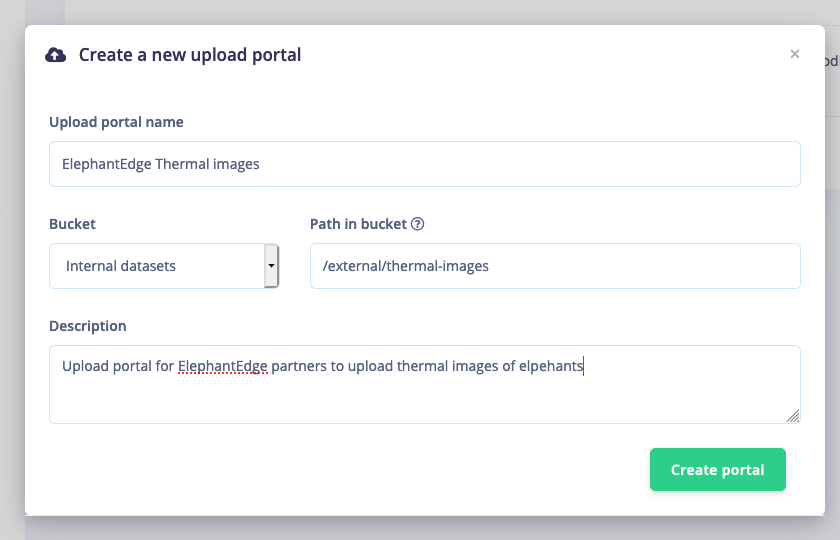Click the underlined ElephantEdge word in description
This screenshot has height=540, width=840.
(x=222, y=366)
